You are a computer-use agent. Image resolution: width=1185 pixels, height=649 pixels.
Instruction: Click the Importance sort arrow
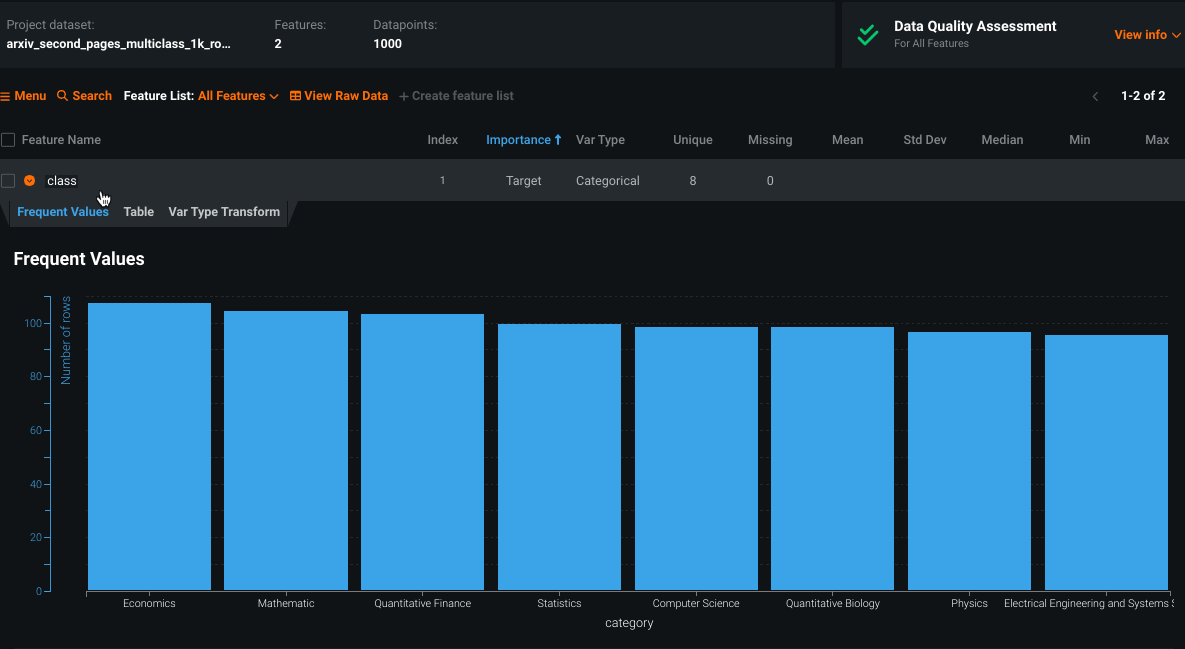[558, 140]
